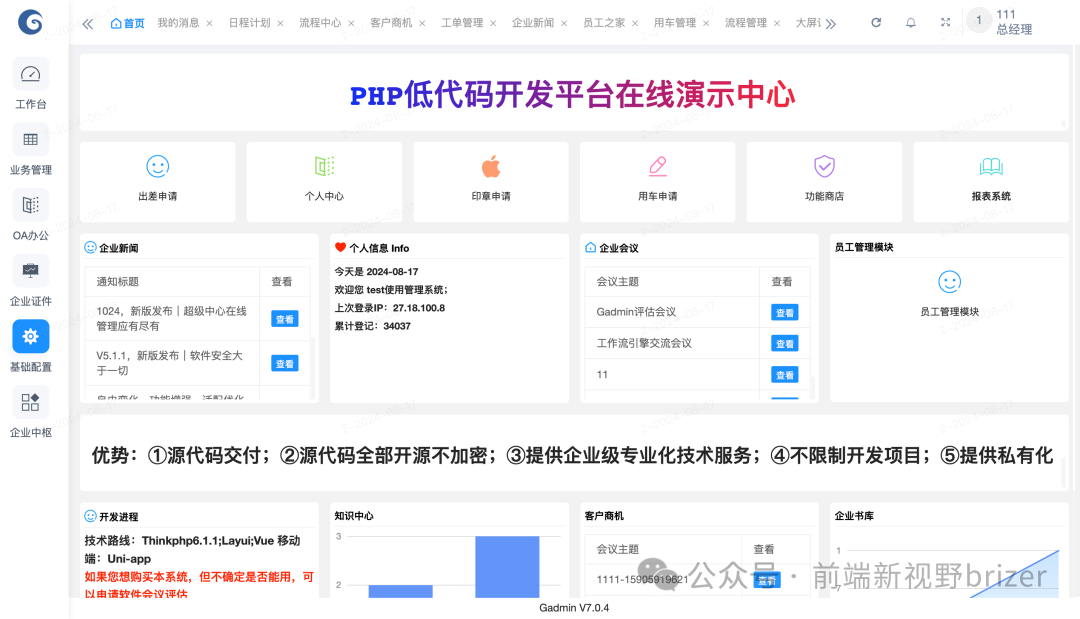Open the 总经理 user avatar

click(978, 20)
